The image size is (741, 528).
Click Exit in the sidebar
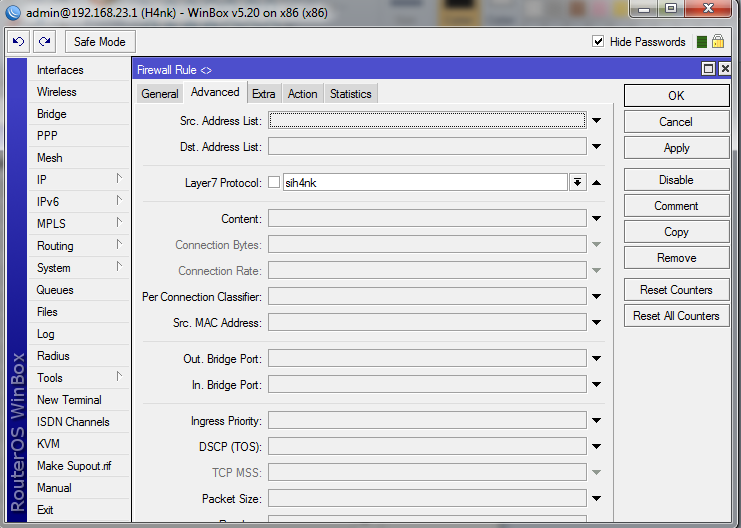(78, 510)
